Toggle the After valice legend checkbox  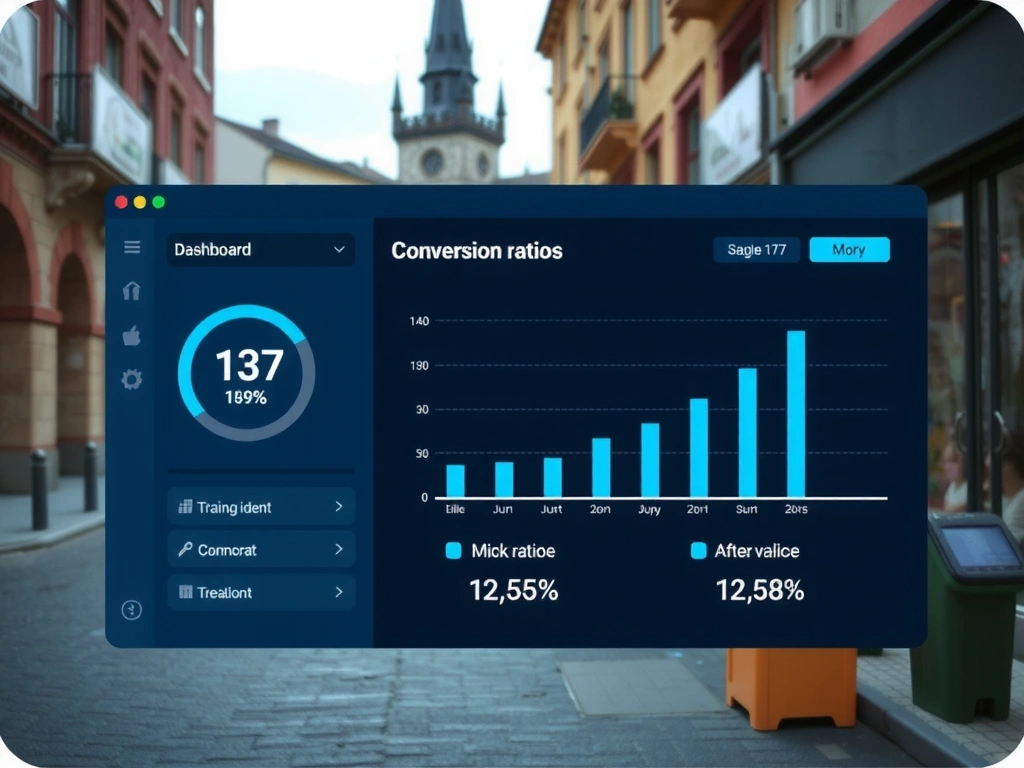pyautogui.click(x=699, y=551)
